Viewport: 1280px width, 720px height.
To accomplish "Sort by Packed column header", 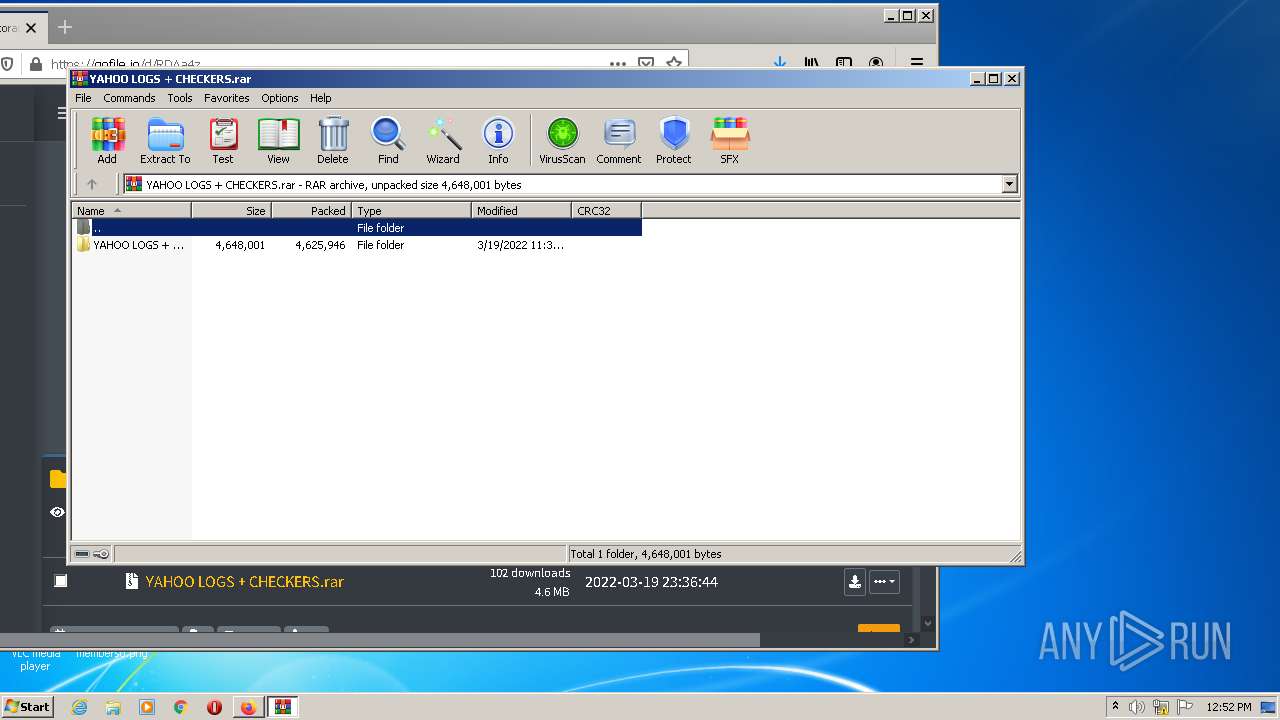I will coord(311,211).
